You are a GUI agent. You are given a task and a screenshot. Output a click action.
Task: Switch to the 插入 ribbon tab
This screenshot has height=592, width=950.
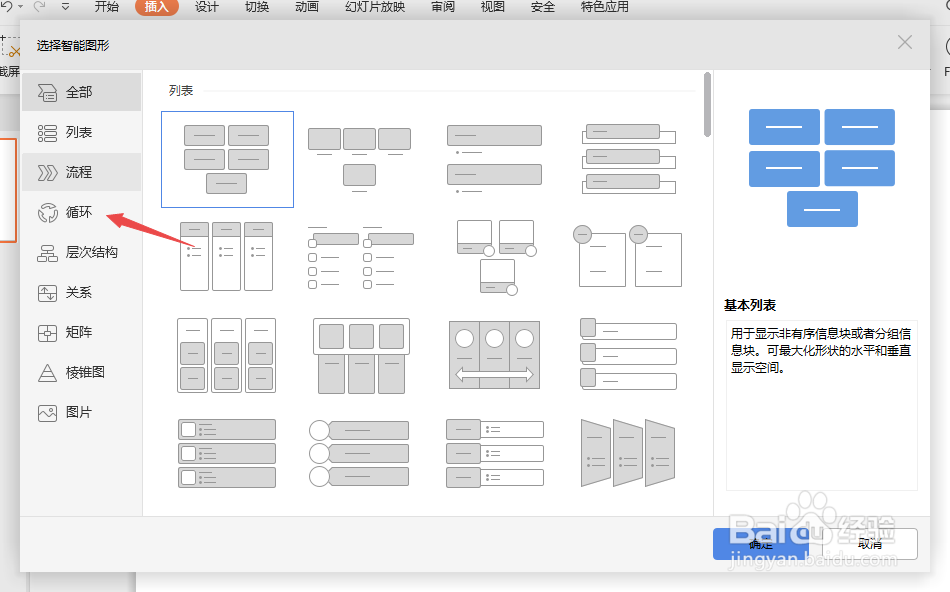(156, 7)
